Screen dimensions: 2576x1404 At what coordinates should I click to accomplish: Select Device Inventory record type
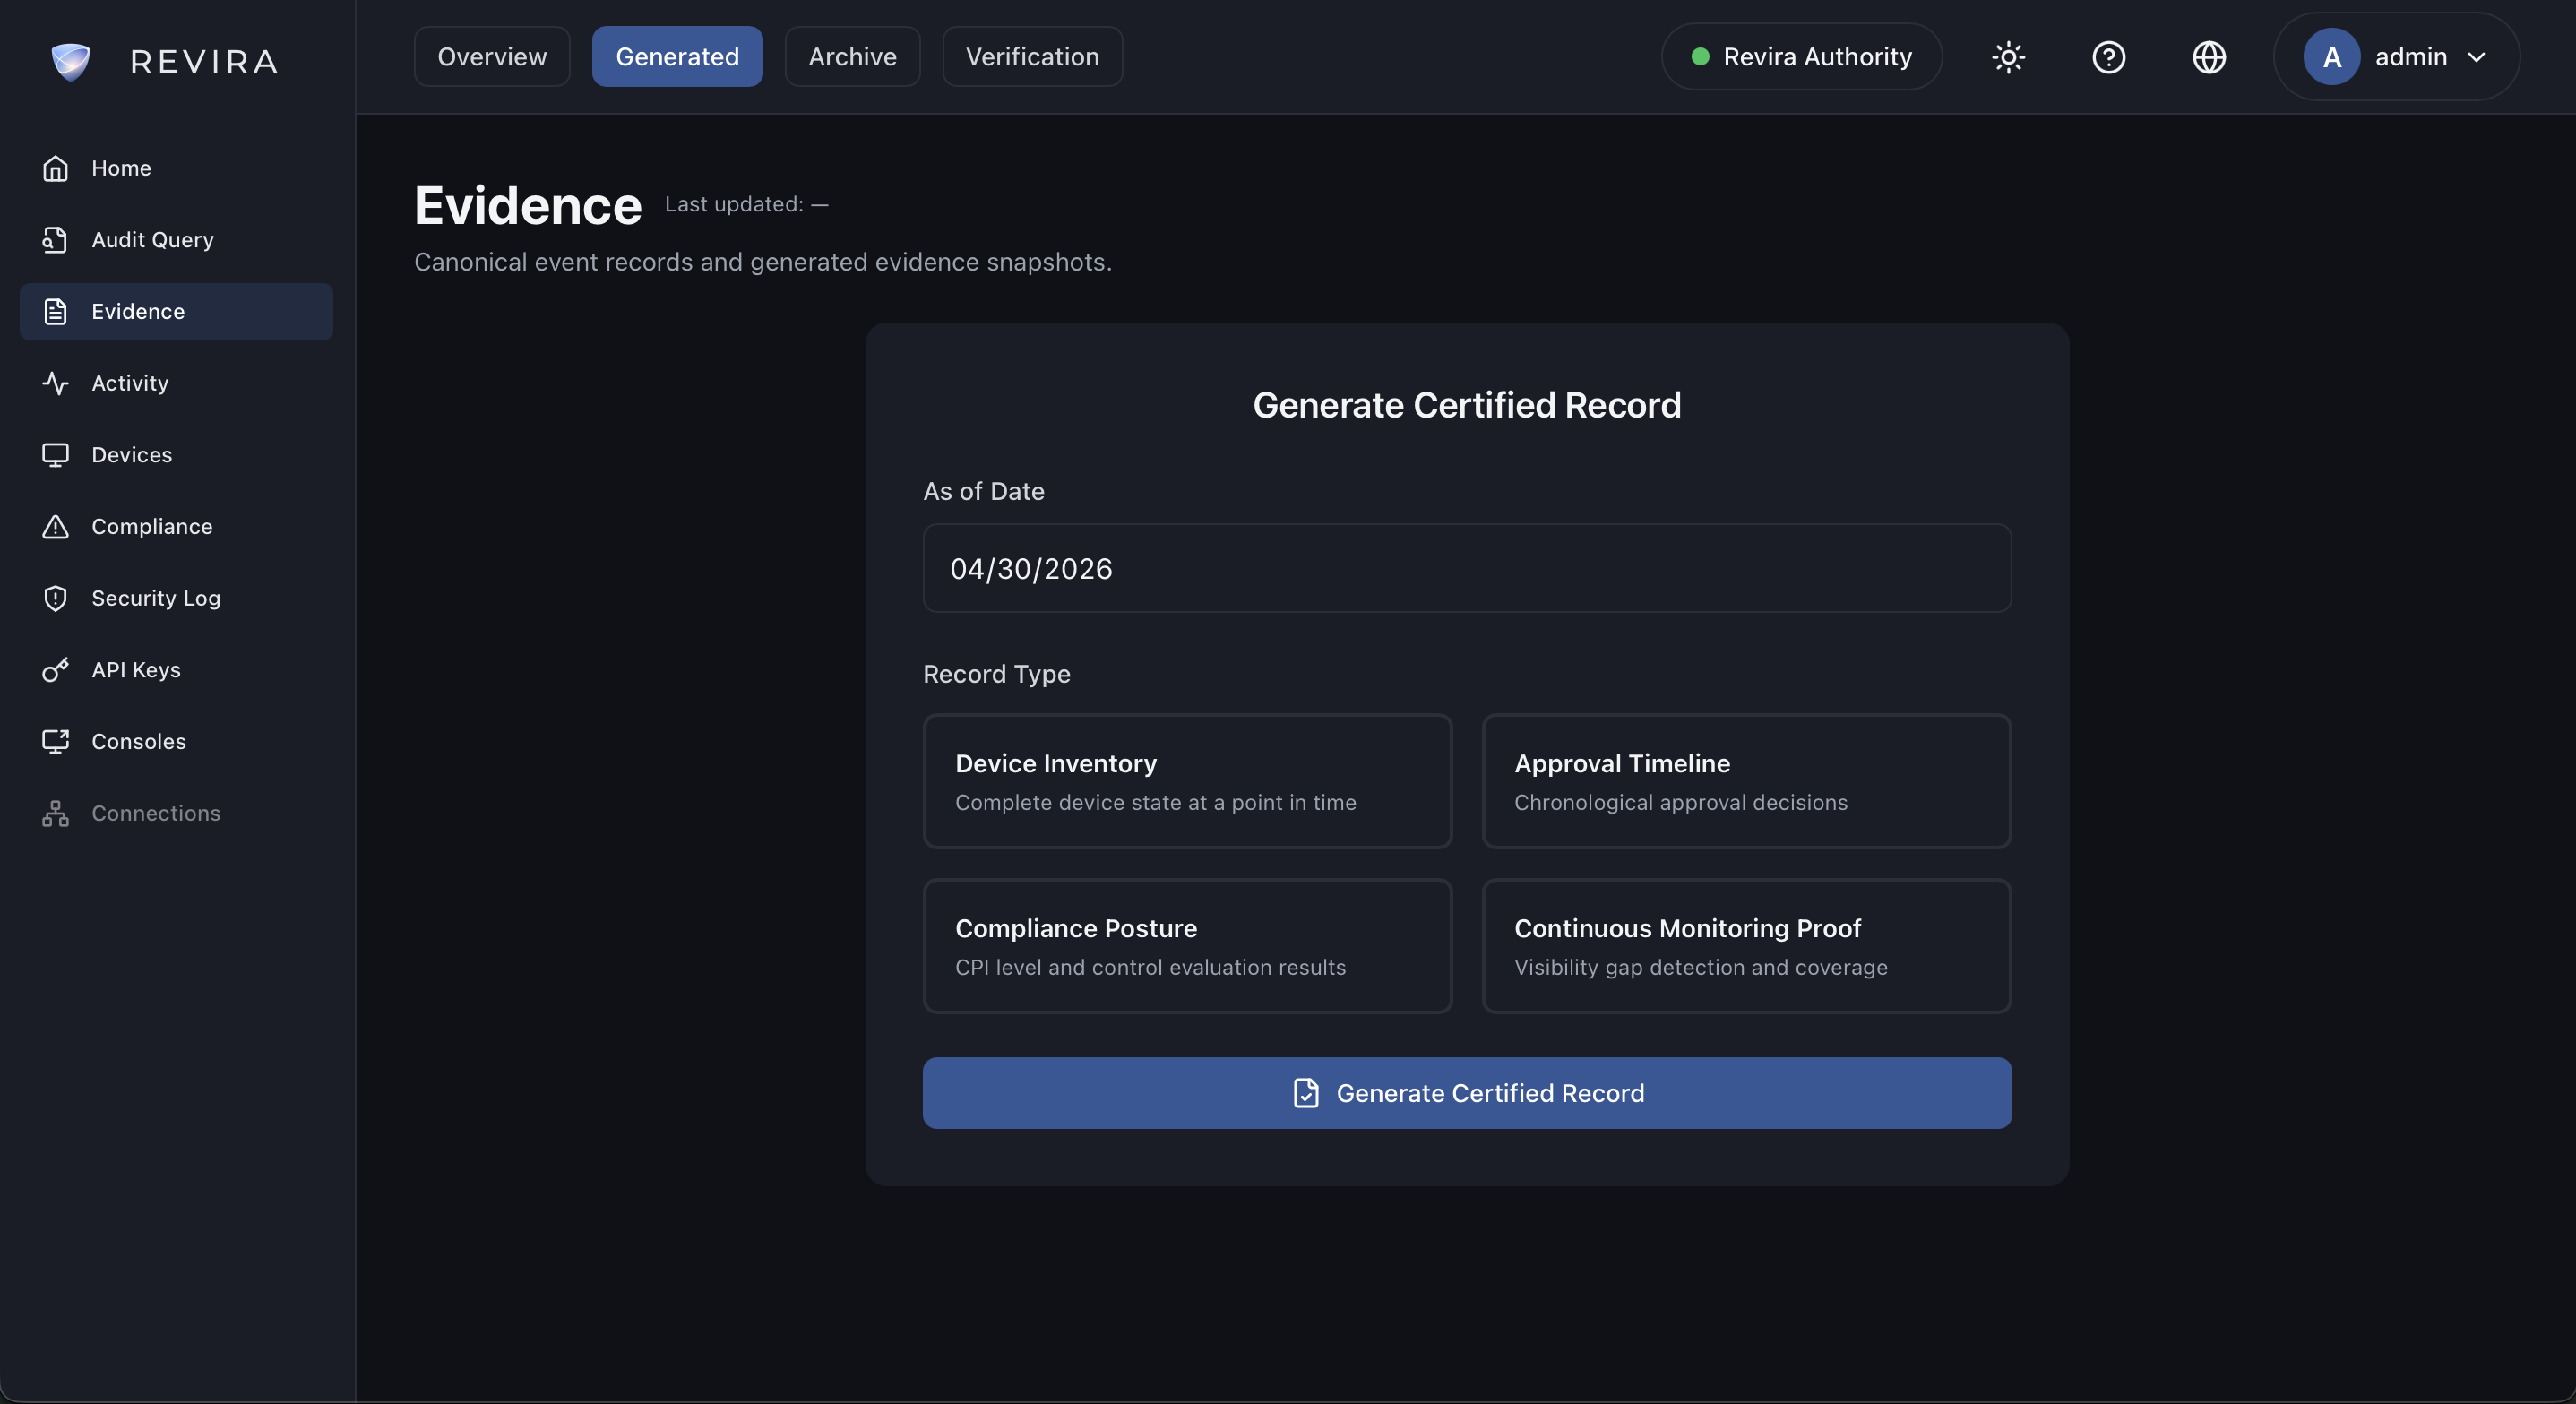1187,781
